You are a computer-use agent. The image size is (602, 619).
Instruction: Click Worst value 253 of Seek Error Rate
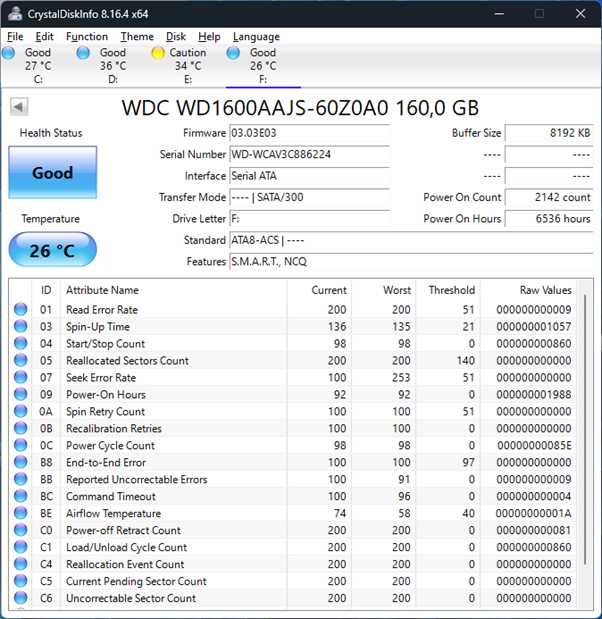401,377
